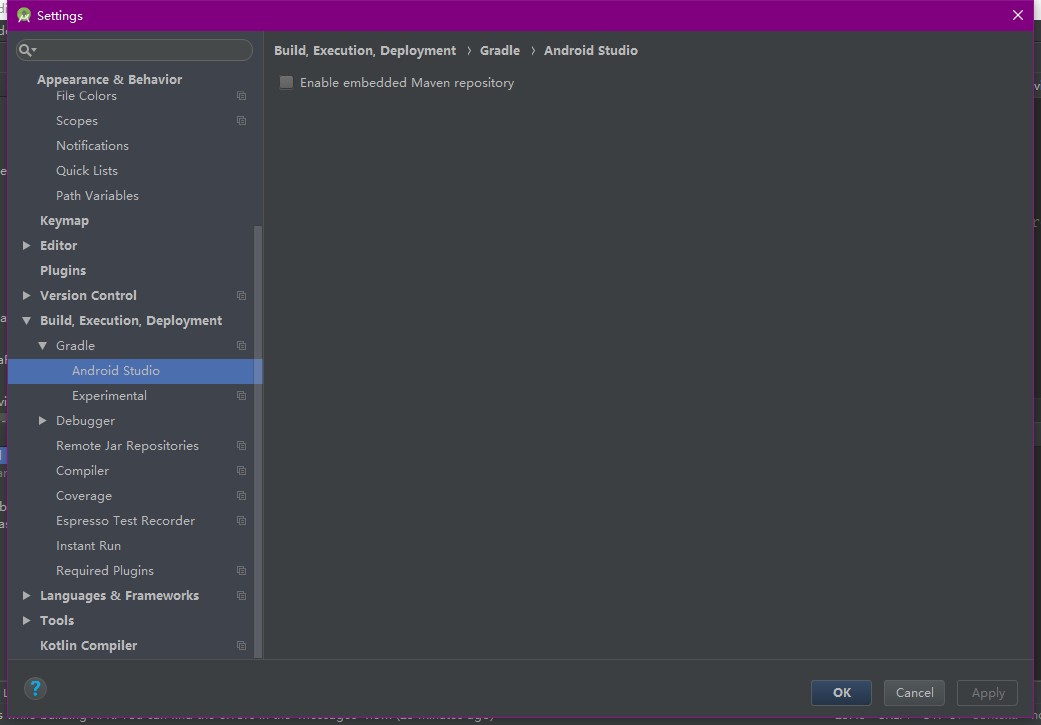Select the Tools category label
Screen dimensions: 1041x725
pos(57,621)
